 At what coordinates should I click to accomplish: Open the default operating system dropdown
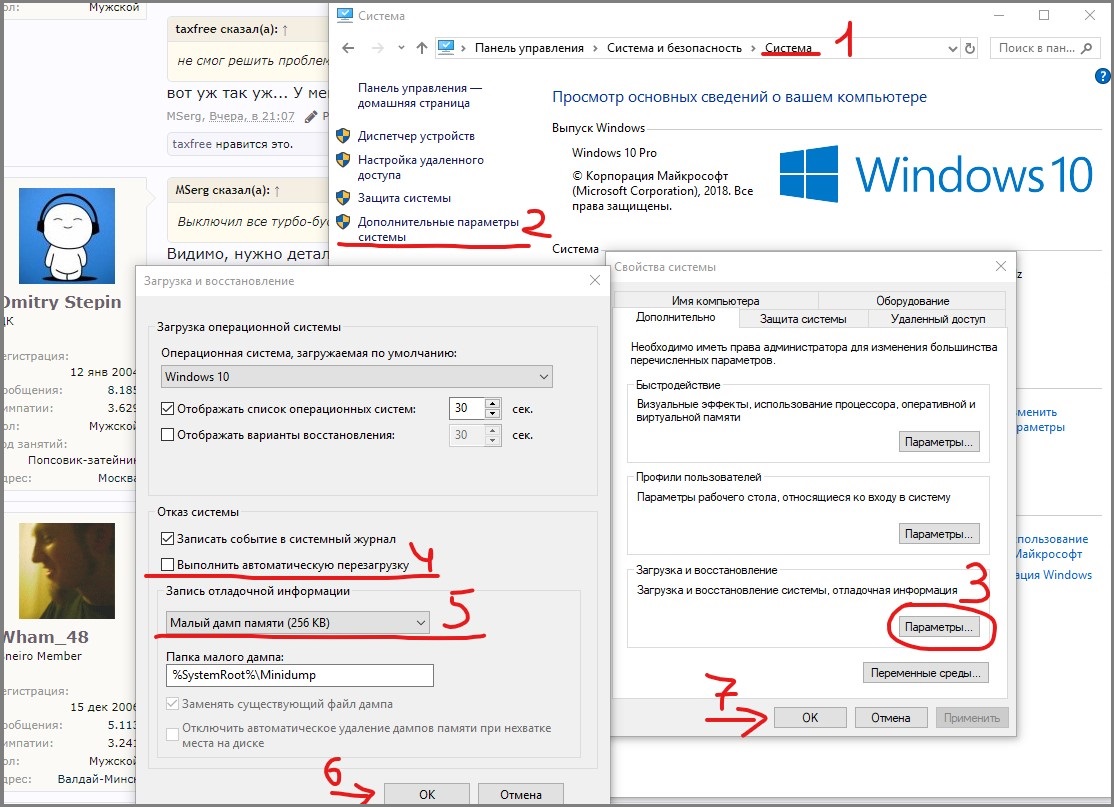(357, 377)
